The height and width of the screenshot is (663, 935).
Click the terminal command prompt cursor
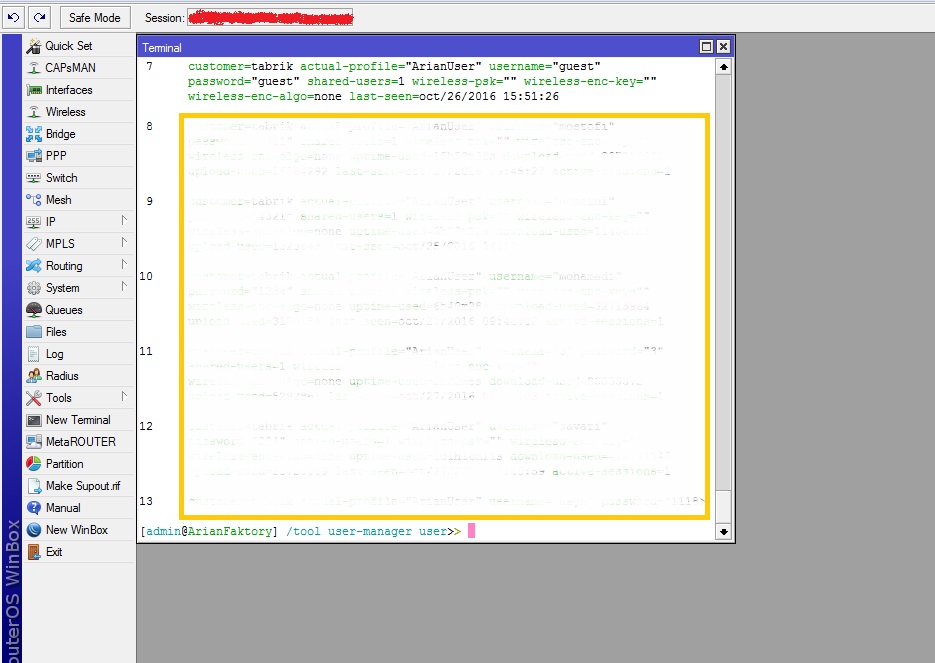click(471, 531)
